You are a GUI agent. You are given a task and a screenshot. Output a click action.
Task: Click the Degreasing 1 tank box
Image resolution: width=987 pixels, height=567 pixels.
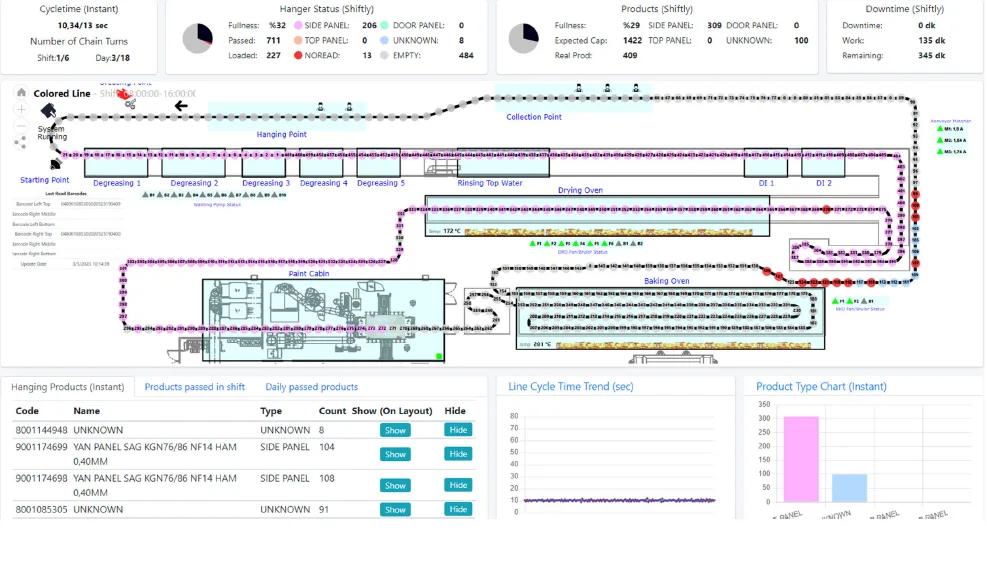point(116,162)
